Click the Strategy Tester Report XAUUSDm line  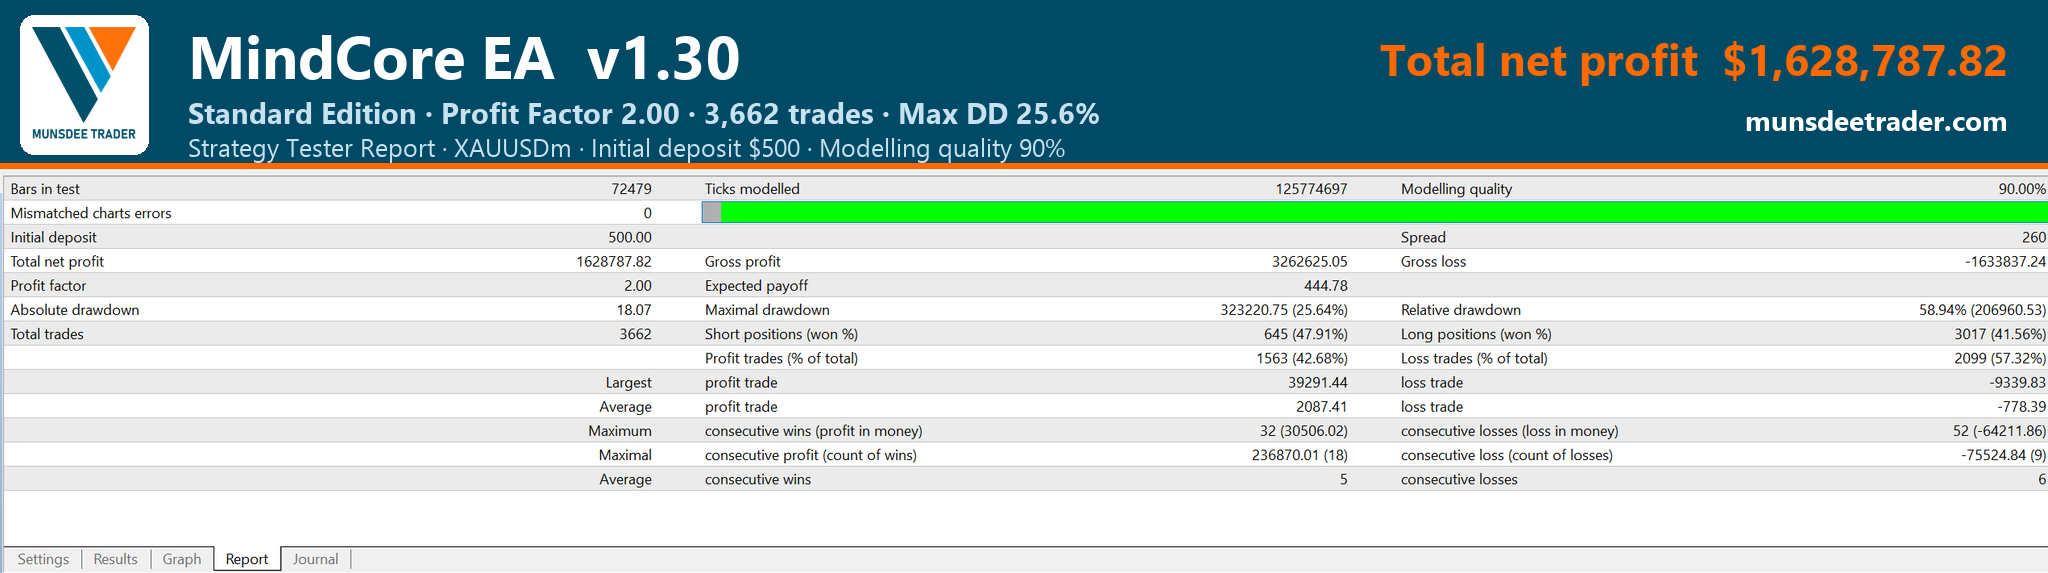coord(626,149)
